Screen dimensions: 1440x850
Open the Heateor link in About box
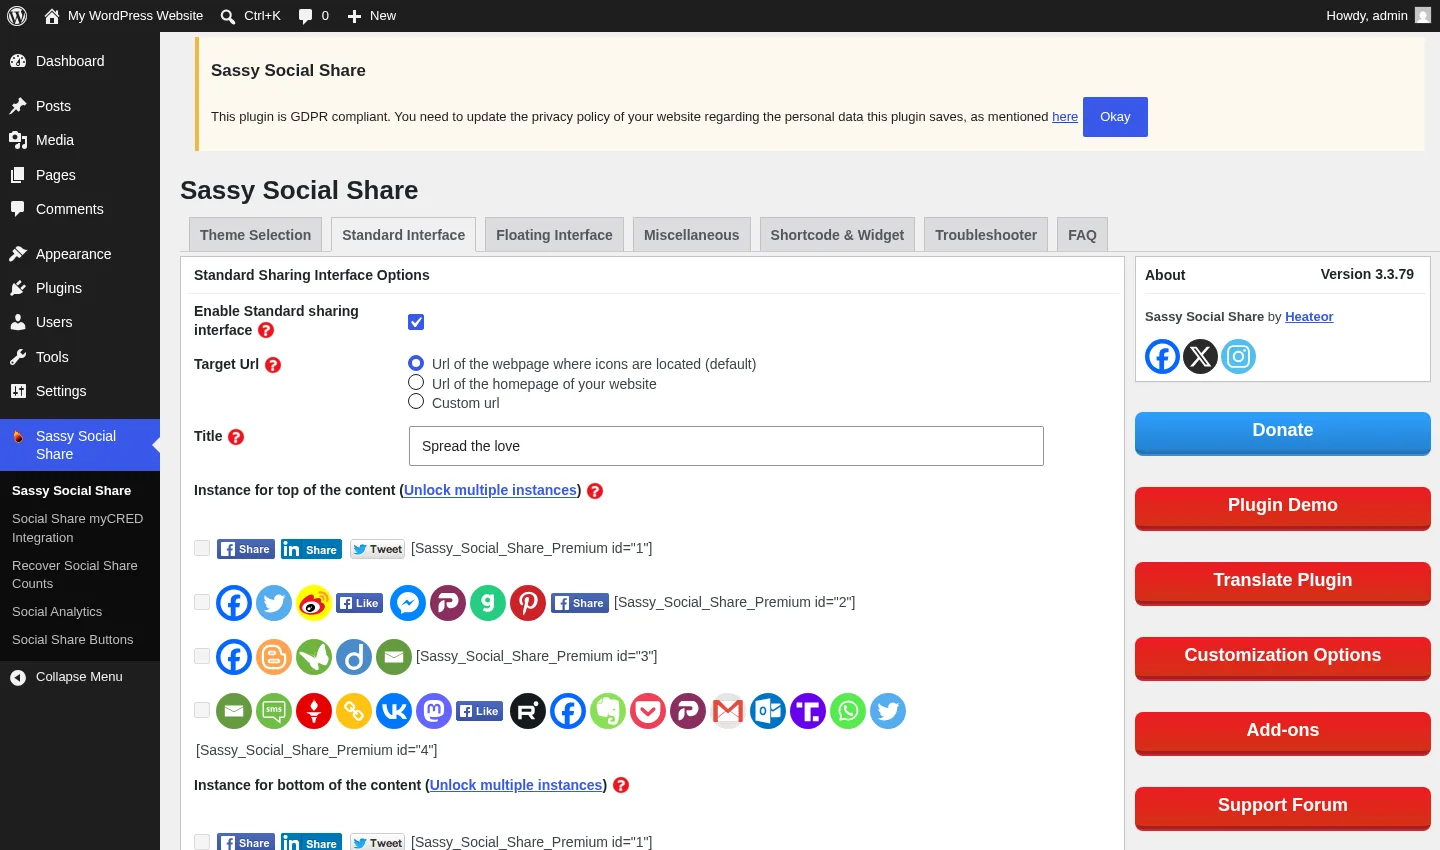click(x=1309, y=317)
